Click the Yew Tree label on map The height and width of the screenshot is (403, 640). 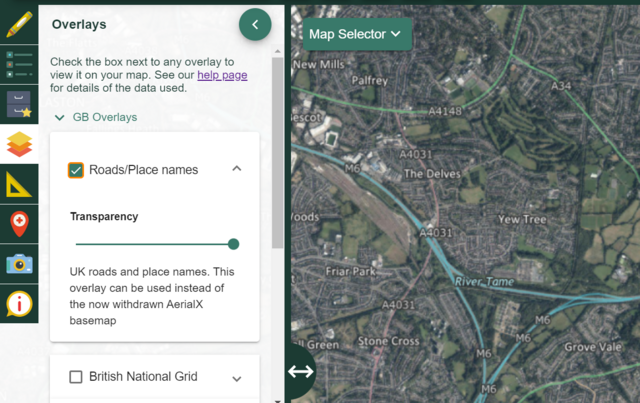pyautogui.click(x=521, y=219)
